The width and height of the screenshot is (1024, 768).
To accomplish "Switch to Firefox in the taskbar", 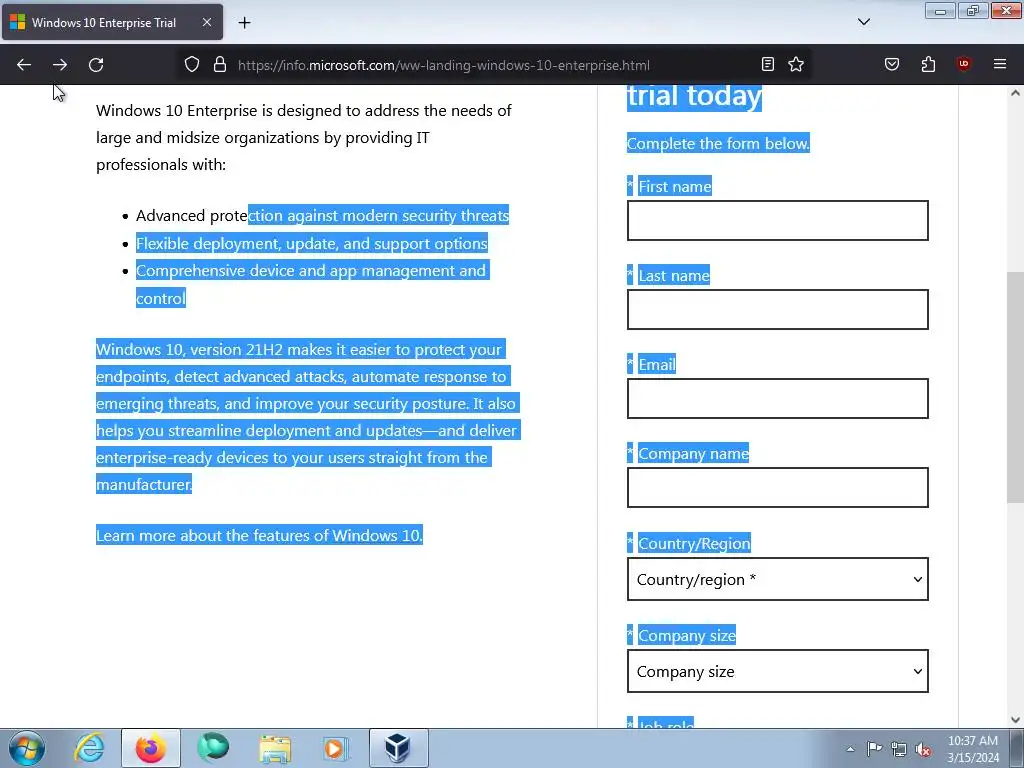I will [151, 748].
